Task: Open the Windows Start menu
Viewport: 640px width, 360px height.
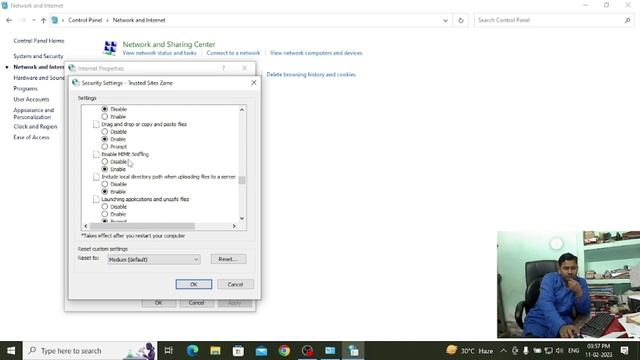Action: (x=11, y=351)
